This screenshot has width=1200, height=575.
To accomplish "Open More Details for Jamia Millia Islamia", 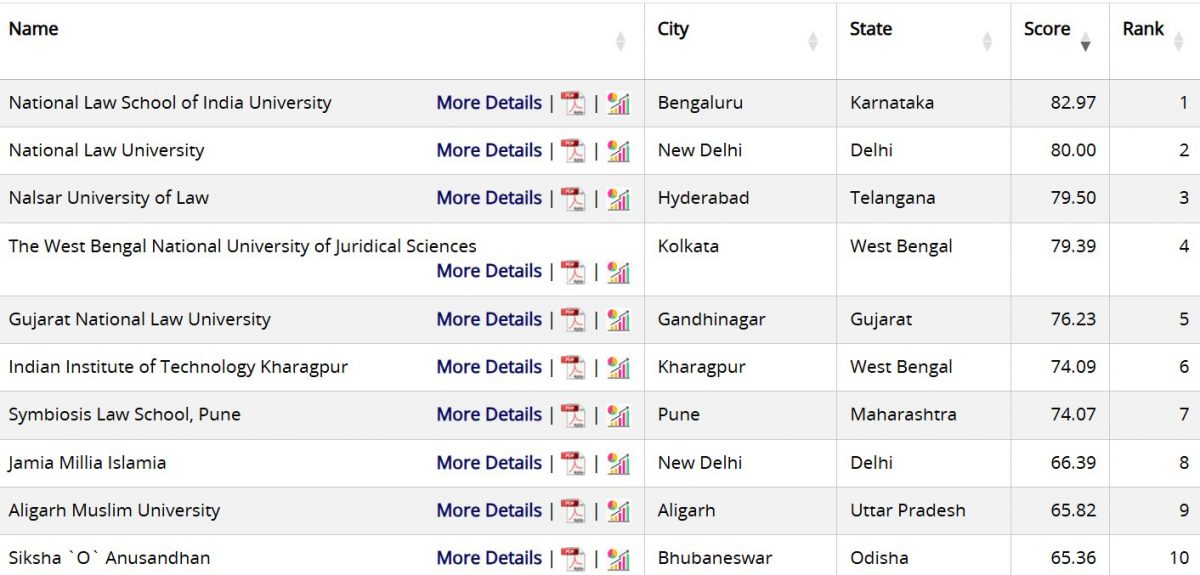I will (x=489, y=463).
